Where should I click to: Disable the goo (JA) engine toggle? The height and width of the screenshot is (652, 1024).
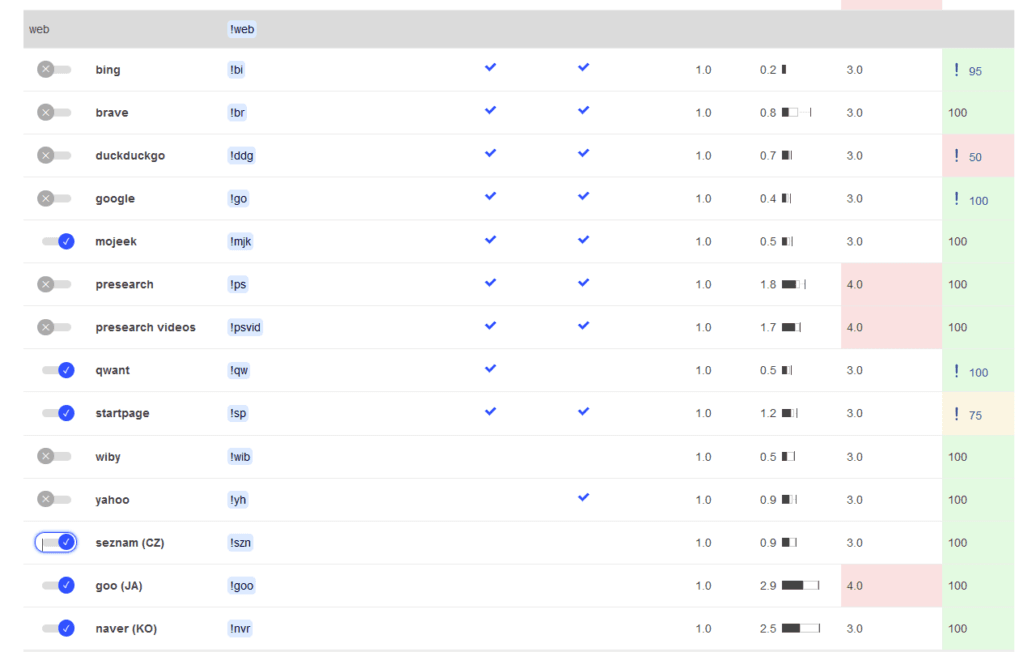tap(58, 585)
